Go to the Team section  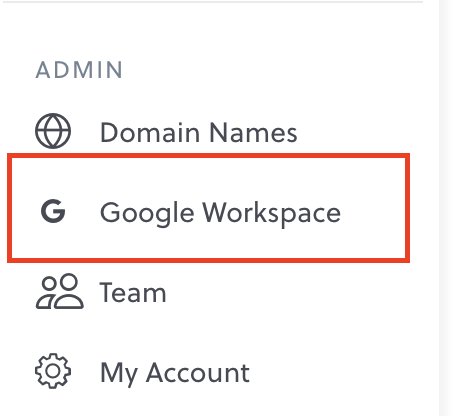(133, 292)
